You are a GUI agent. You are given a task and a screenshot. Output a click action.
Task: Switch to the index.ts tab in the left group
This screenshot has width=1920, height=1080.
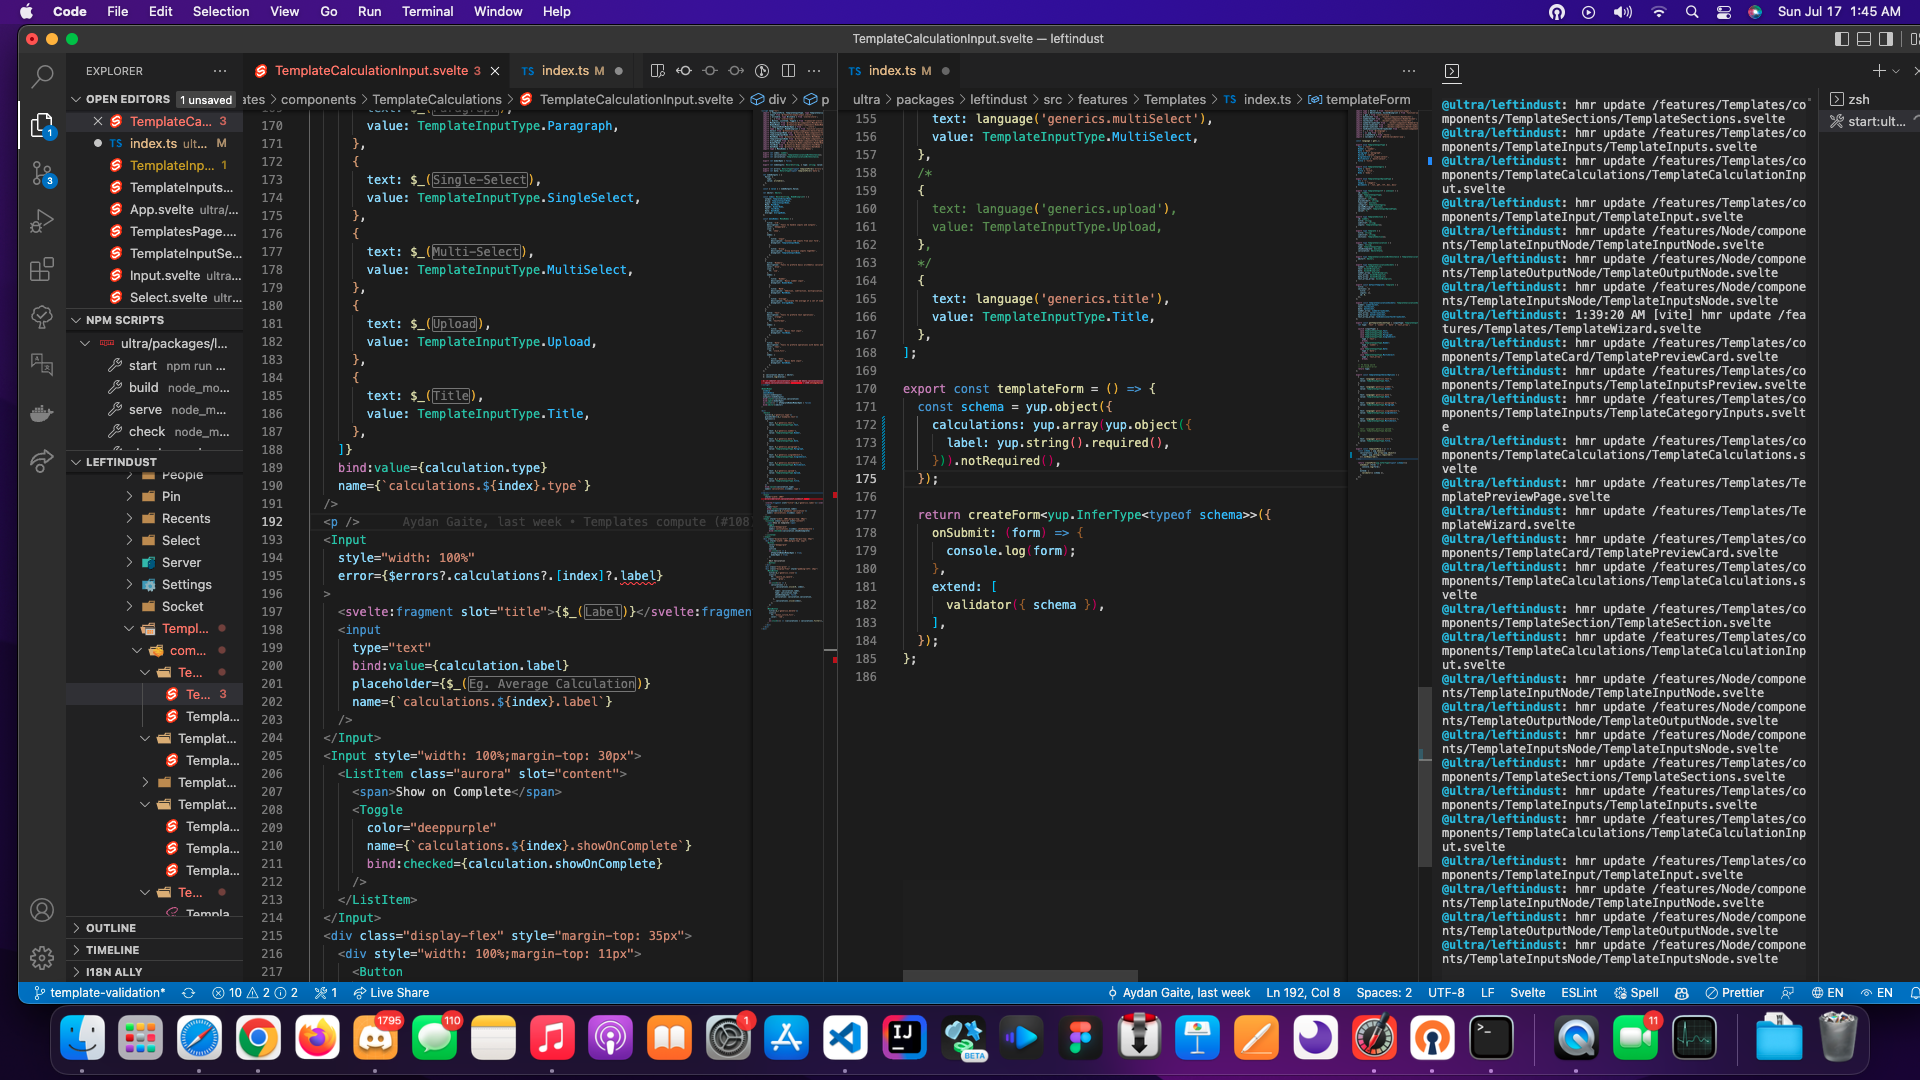(564, 71)
